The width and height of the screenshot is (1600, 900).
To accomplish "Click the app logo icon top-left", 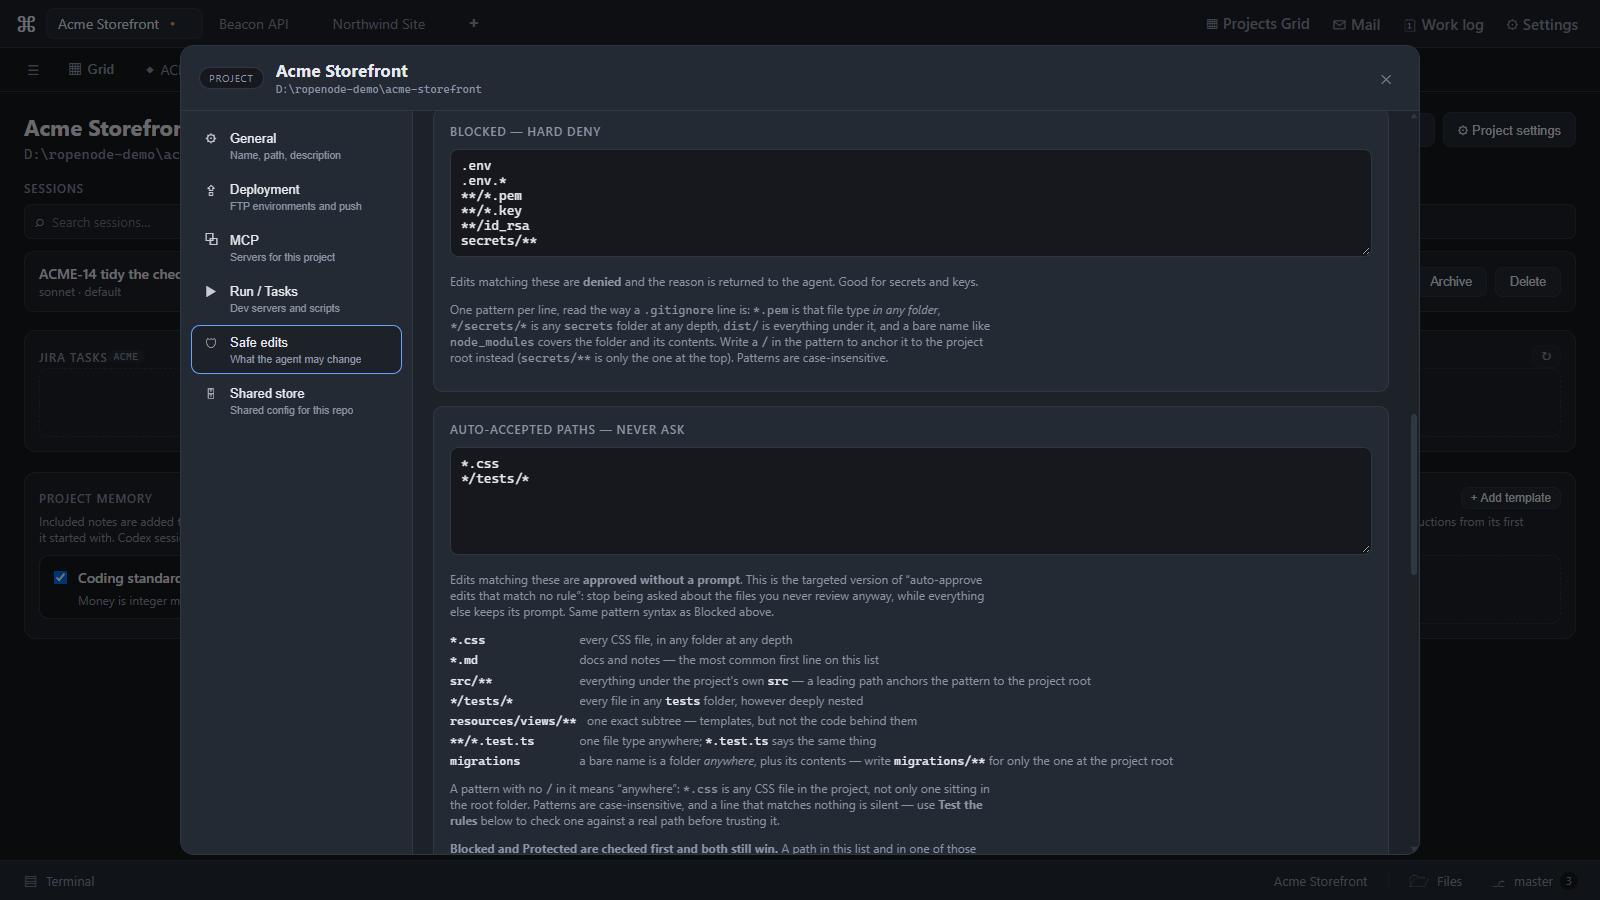I will 27,24.
